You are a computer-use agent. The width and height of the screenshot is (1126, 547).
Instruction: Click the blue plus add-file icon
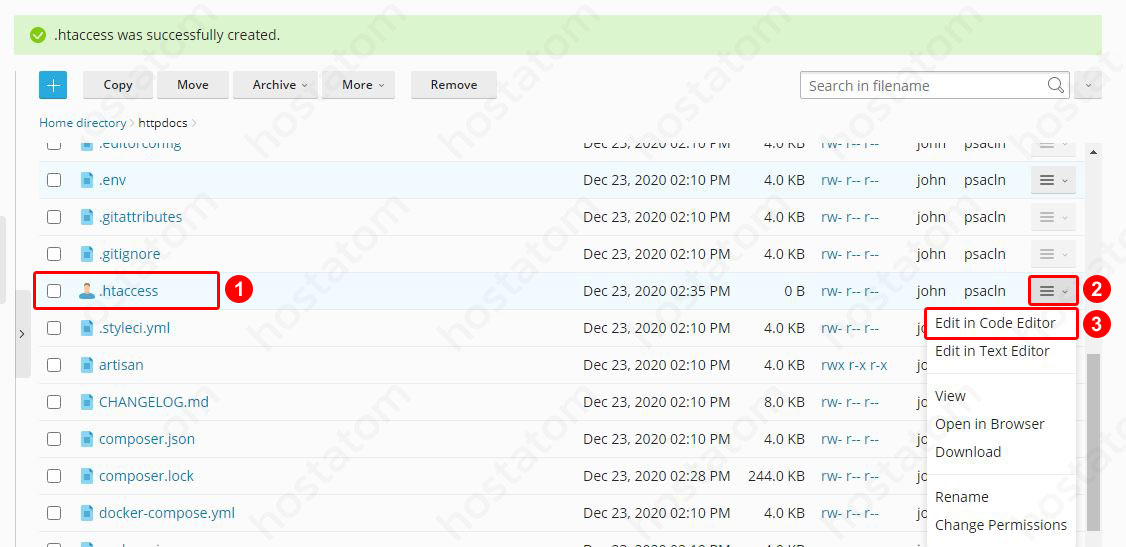[x=53, y=85]
